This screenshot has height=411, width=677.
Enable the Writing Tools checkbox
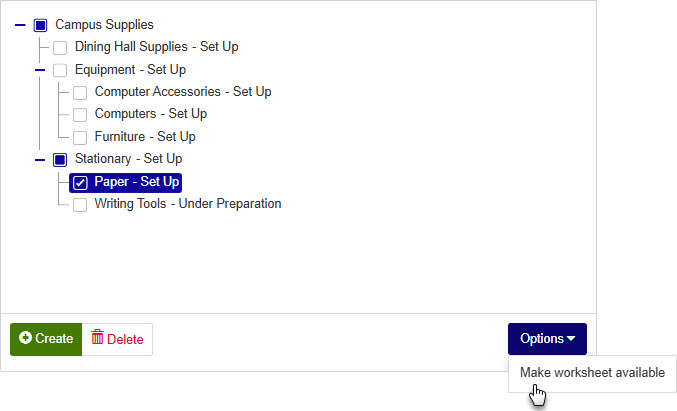click(x=80, y=204)
